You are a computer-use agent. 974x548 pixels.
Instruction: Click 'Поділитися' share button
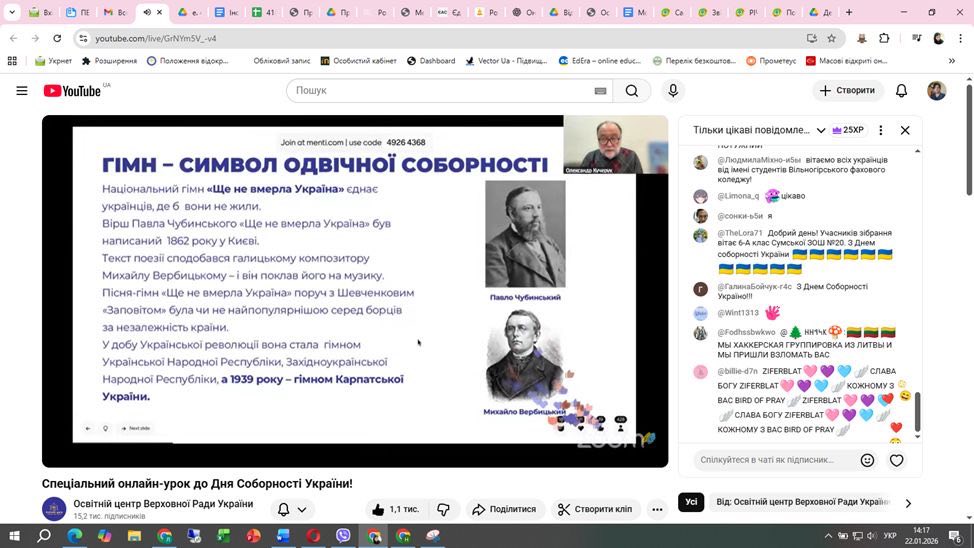pos(504,509)
